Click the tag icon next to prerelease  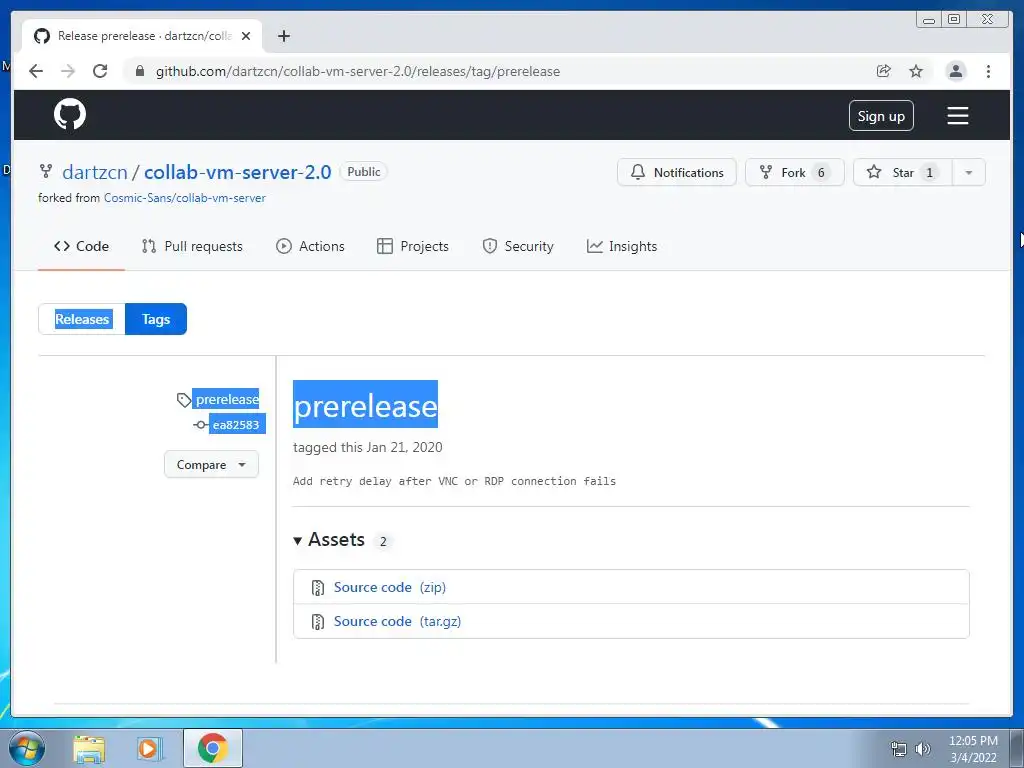pos(184,400)
